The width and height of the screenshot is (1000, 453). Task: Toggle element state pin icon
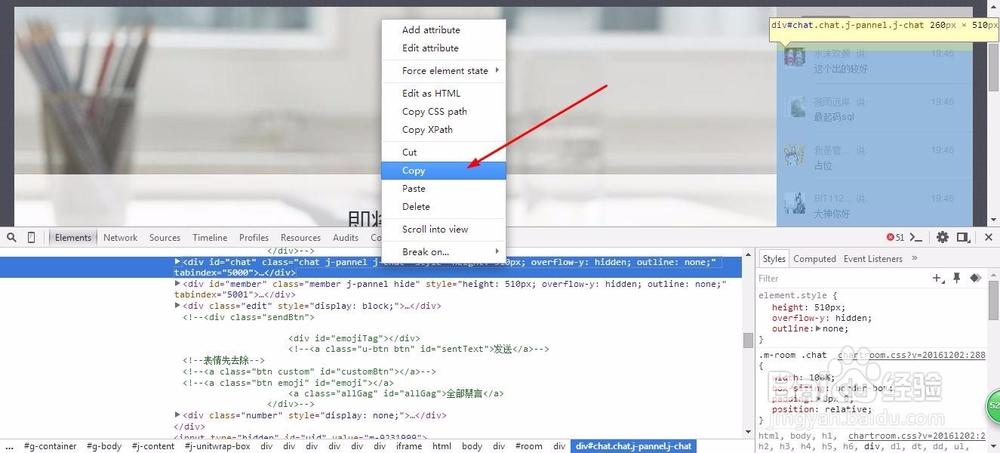tap(957, 278)
